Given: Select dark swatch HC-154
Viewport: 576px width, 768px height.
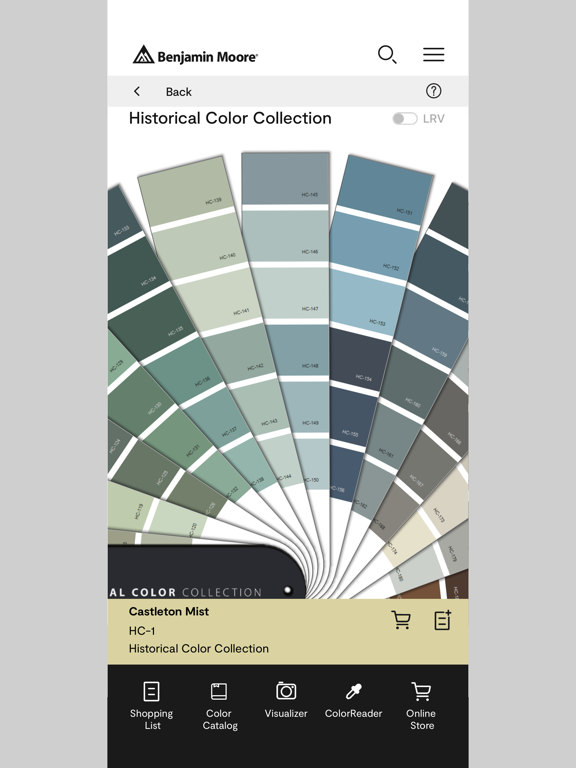Looking at the screenshot, I should point(359,358).
